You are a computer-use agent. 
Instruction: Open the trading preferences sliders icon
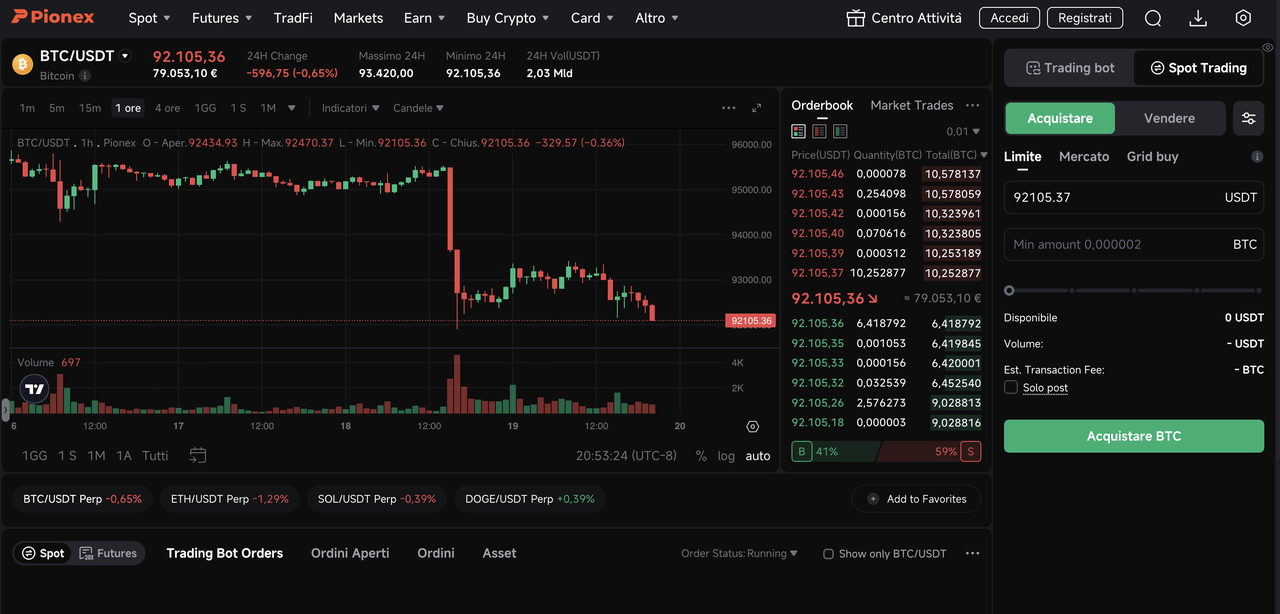pyautogui.click(x=1248, y=118)
